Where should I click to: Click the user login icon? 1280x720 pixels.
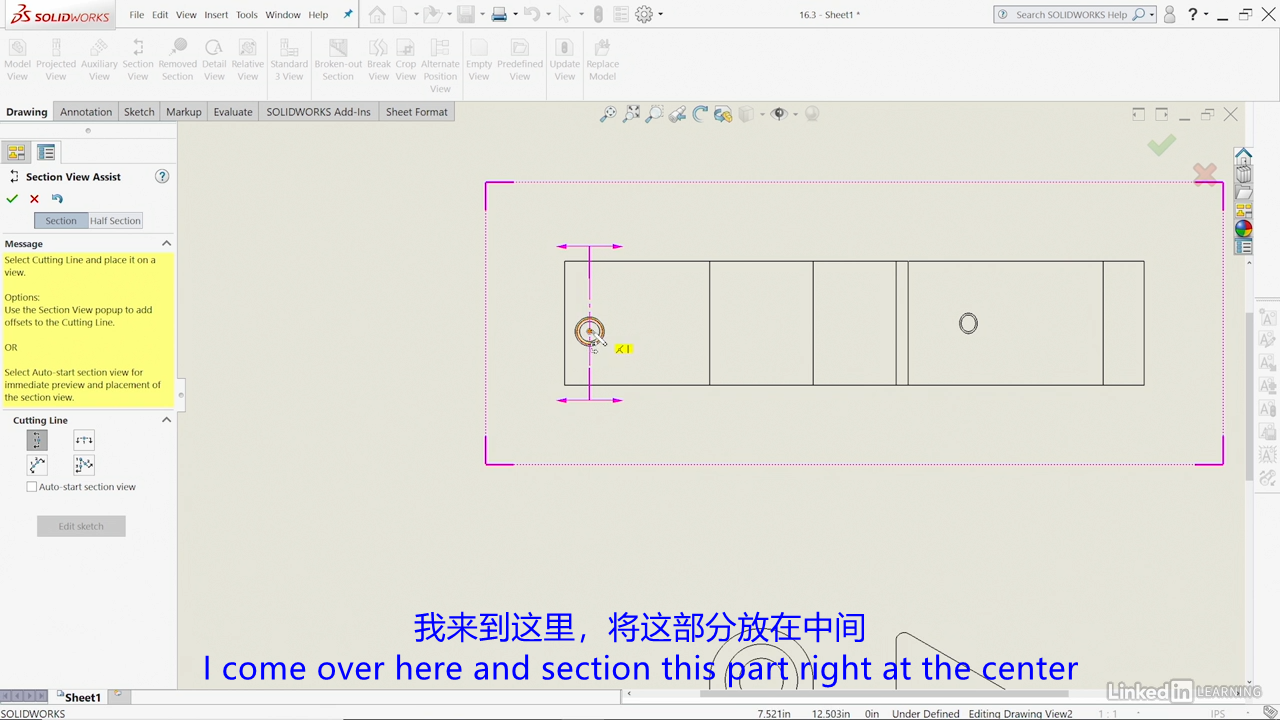(1169, 14)
